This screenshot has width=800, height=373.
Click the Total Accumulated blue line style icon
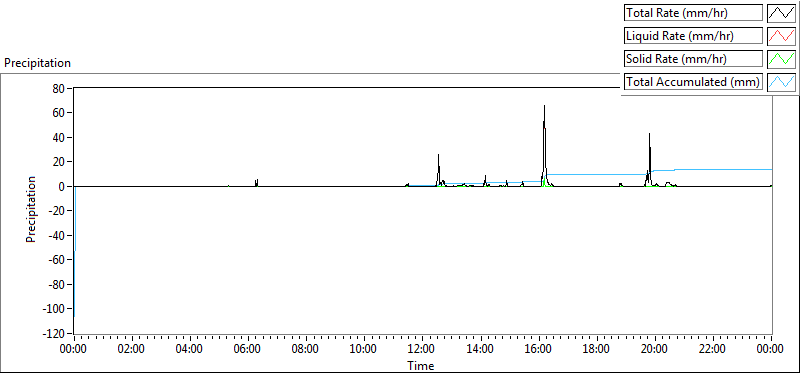782,81
